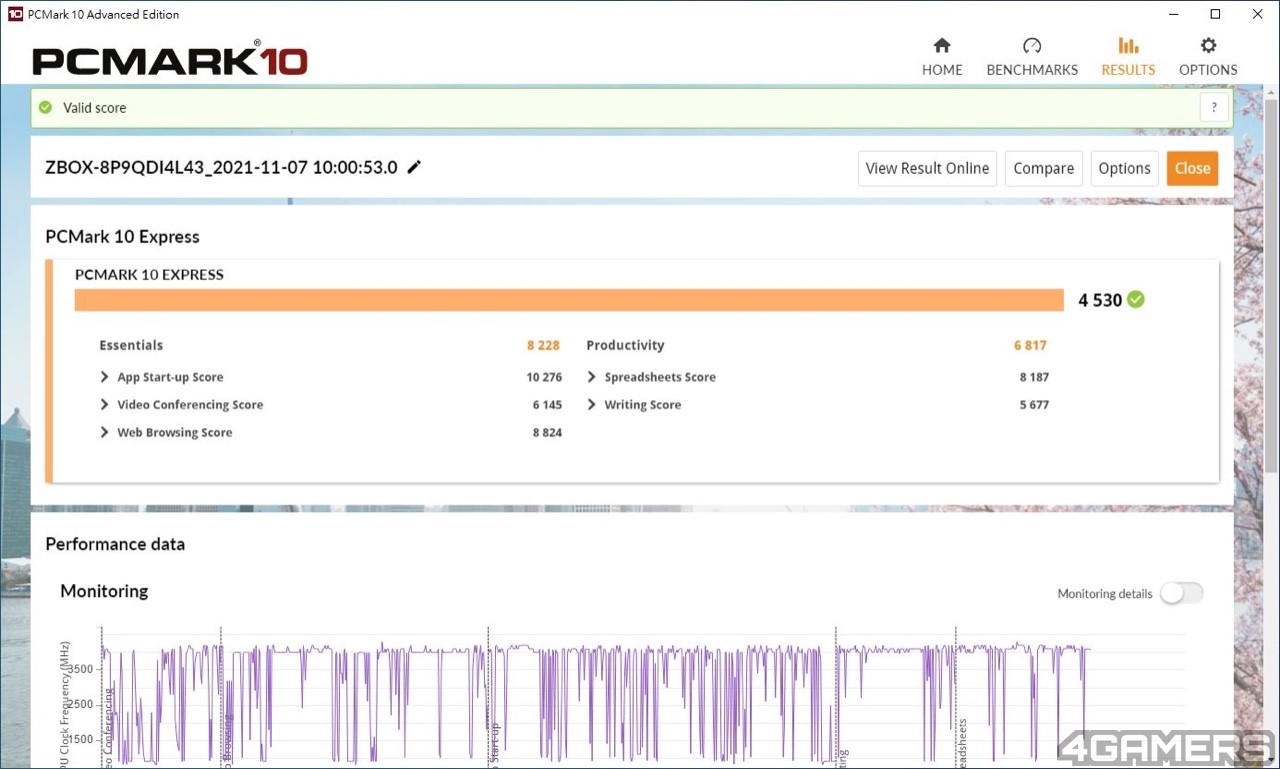Click the PCMark 10 title bar app icon
The image size is (1280, 769).
15,14
